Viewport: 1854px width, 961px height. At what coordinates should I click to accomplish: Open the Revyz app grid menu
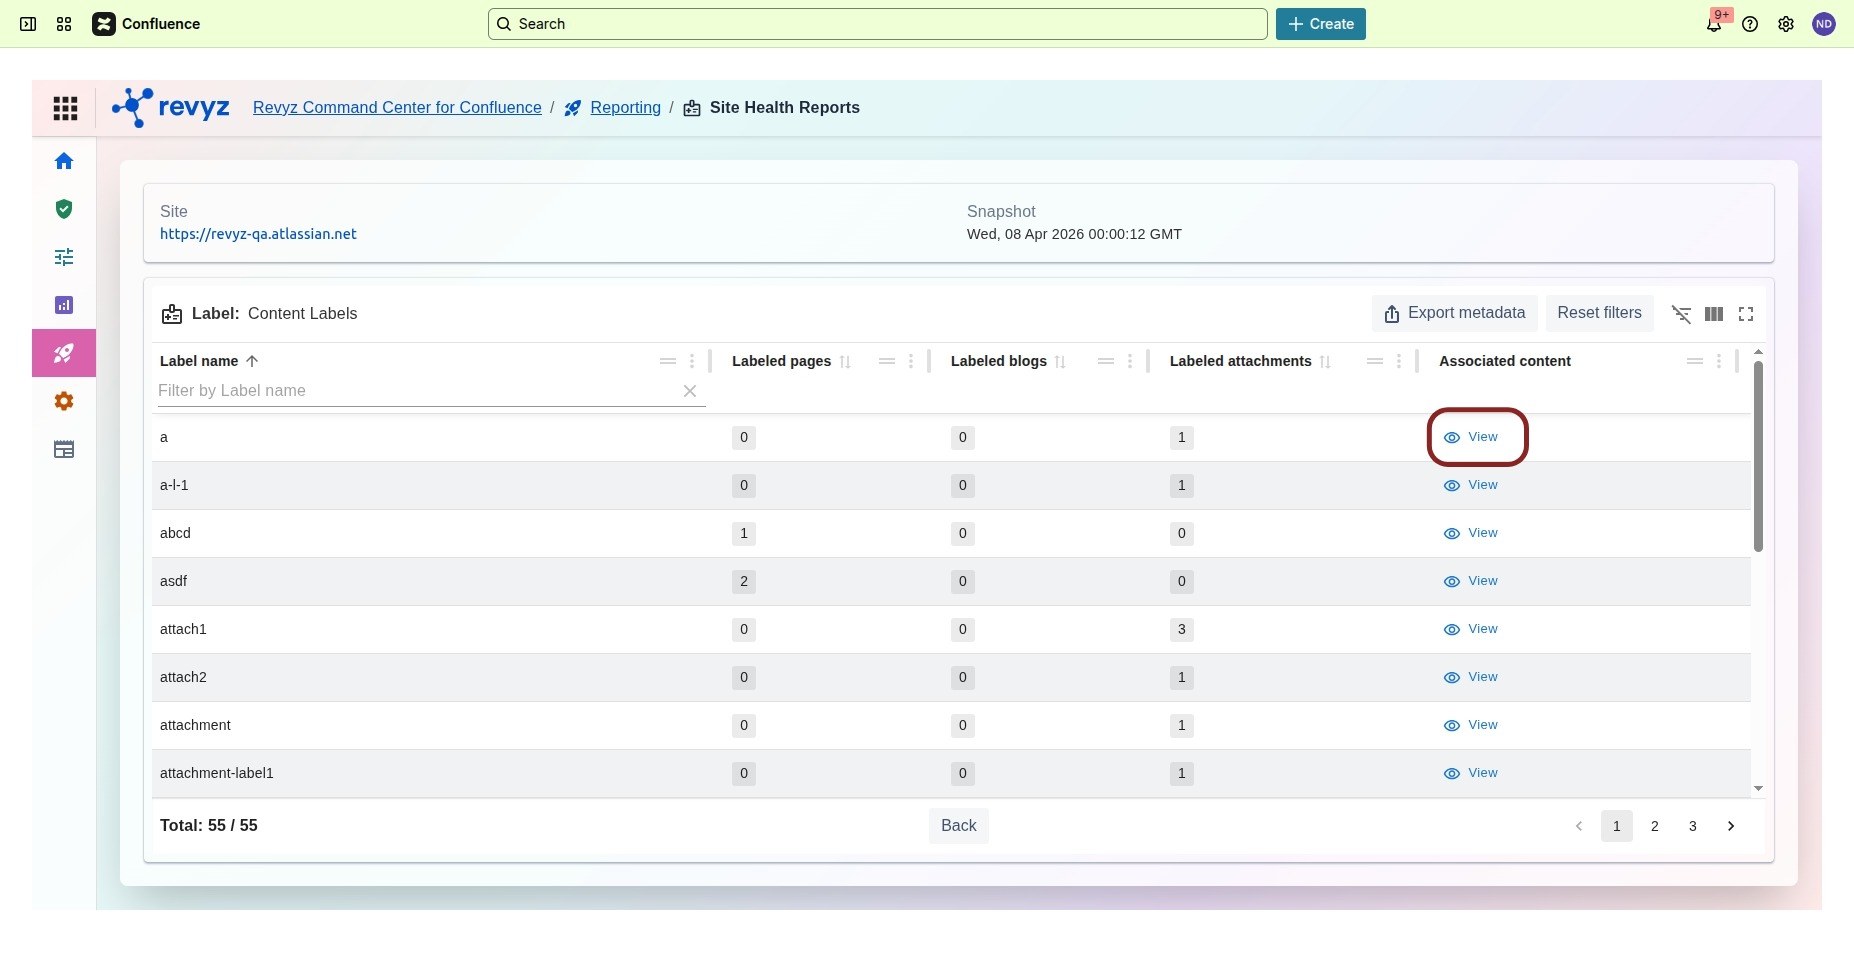65,108
